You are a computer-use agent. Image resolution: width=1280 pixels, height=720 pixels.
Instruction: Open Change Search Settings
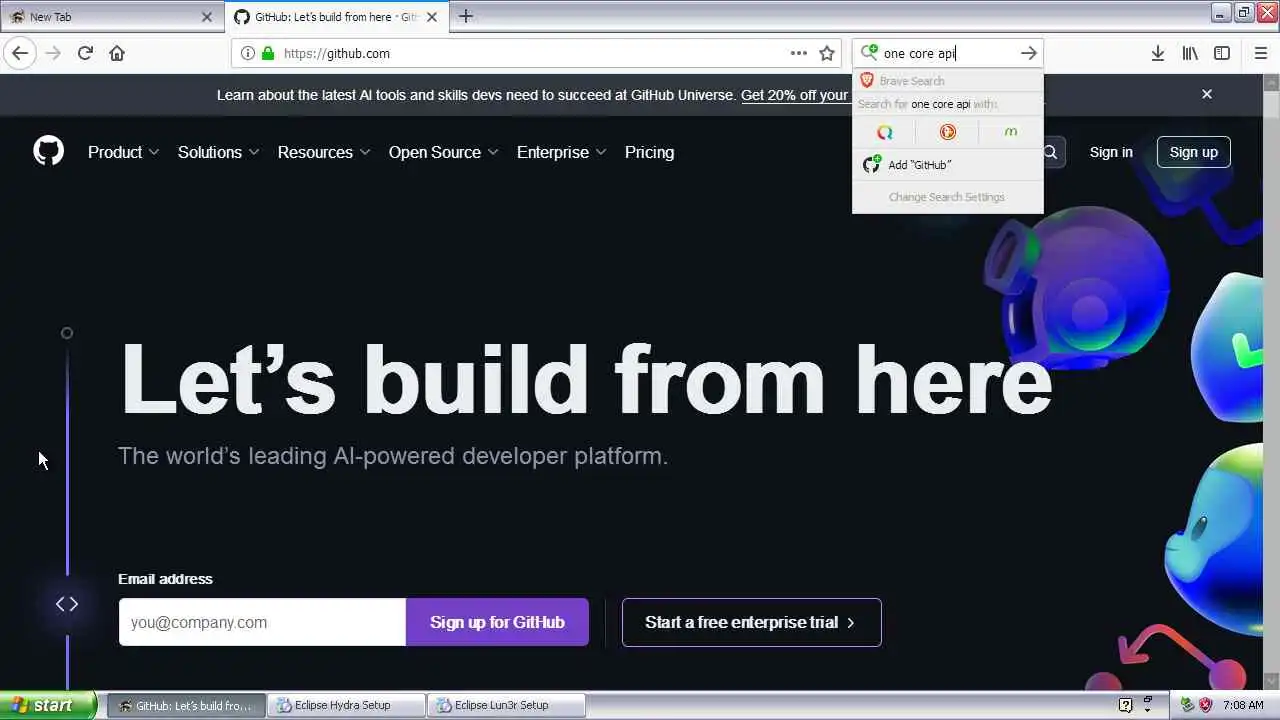pyautogui.click(x=947, y=197)
